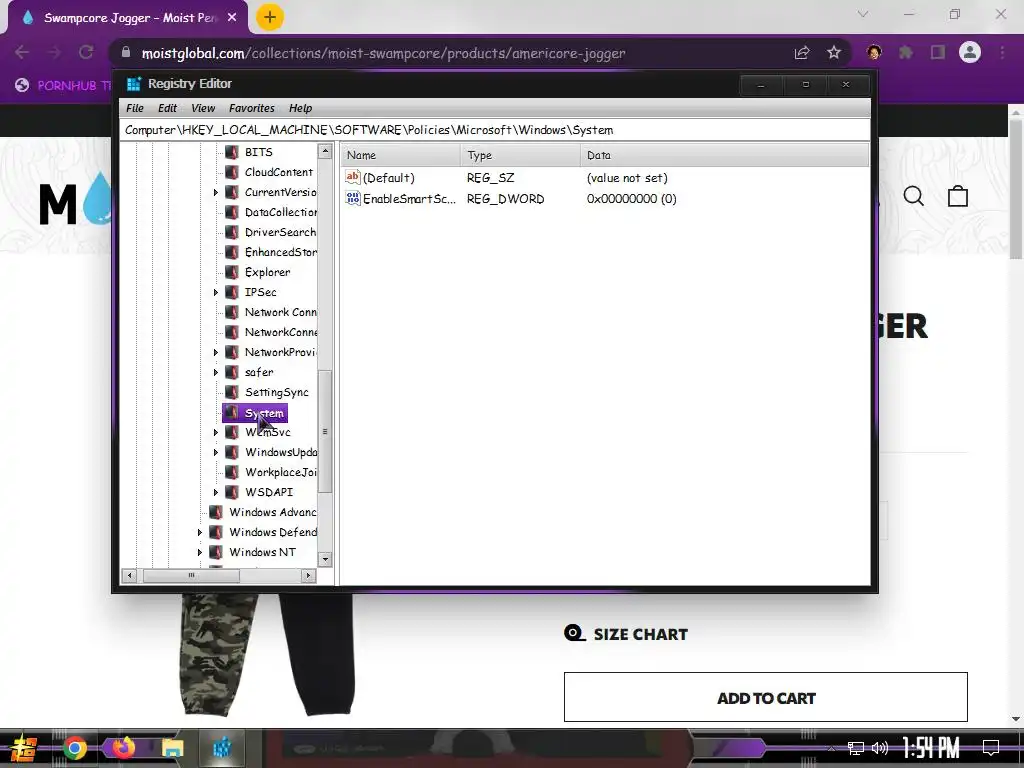Open Firefox from the taskbar
This screenshot has height=768, width=1024.
click(x=123, y=747)
